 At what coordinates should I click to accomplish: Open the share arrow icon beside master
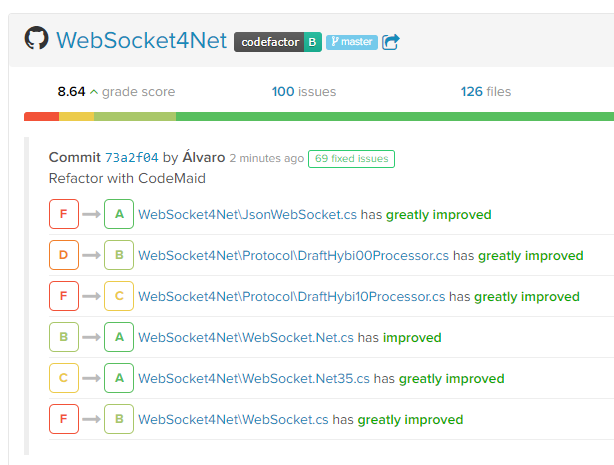click(x=390, y=42)
